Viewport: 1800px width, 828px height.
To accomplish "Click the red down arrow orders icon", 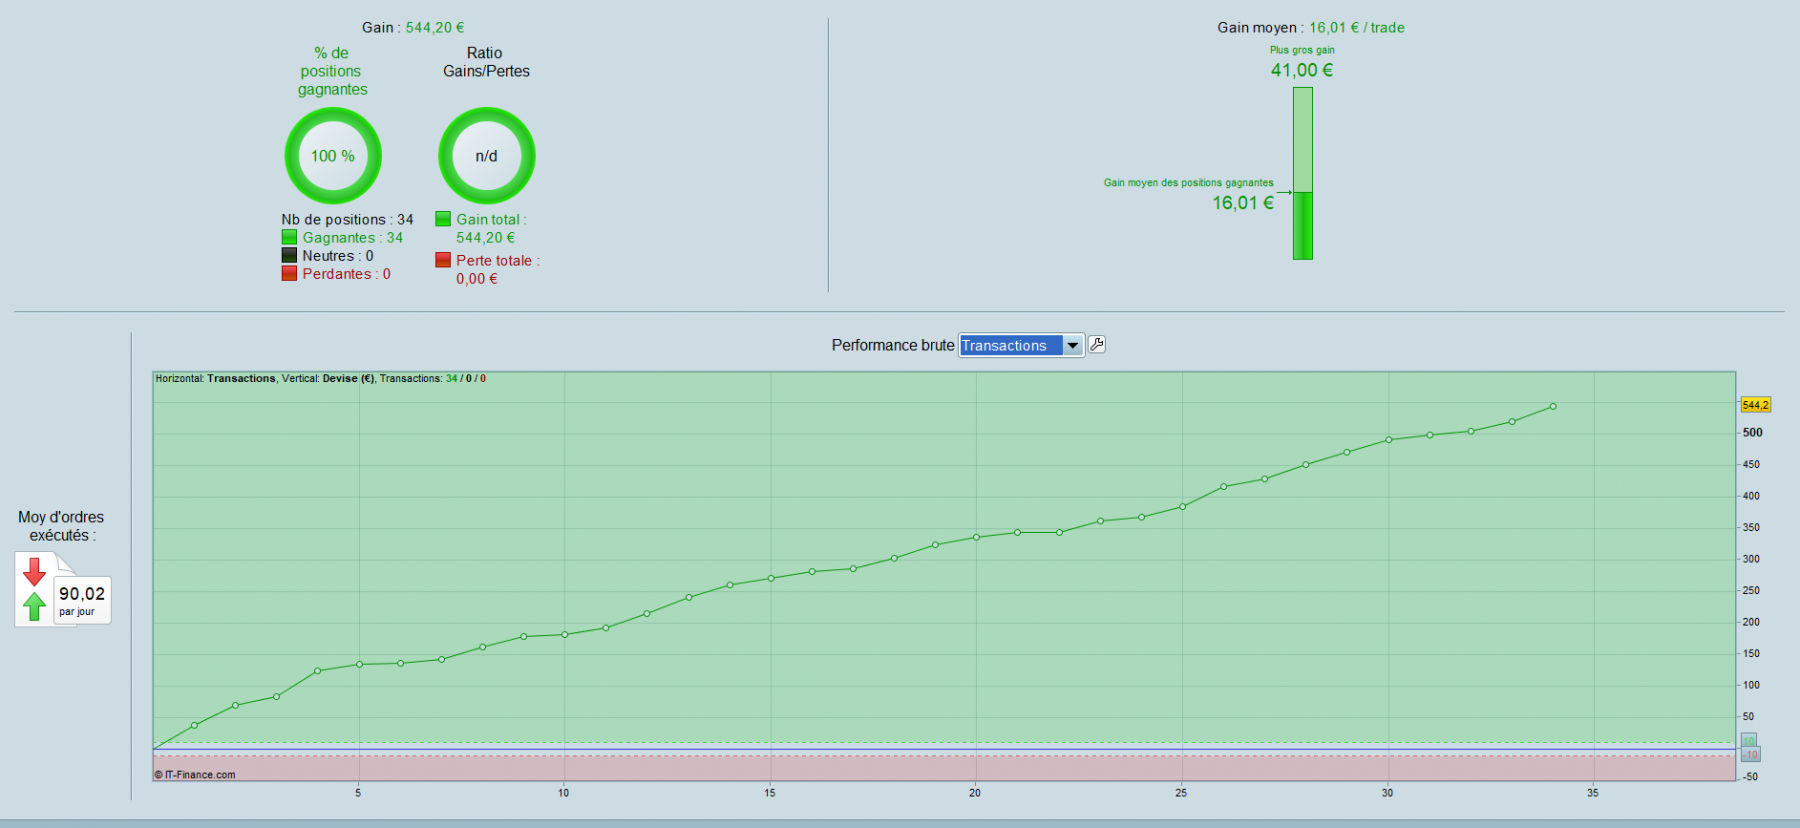I will (34, 572).
